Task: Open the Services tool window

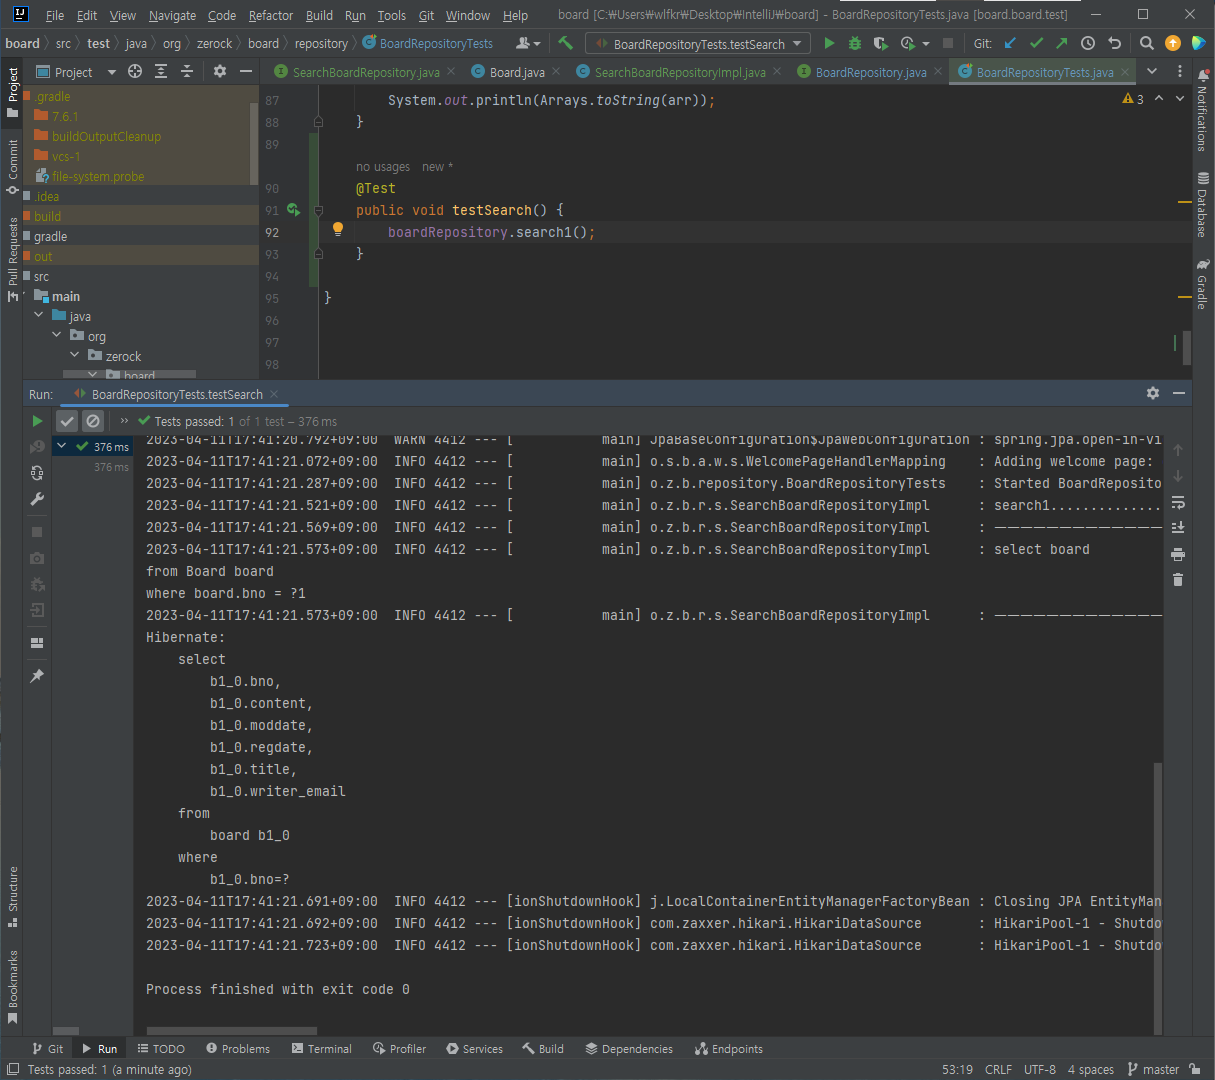Action: [x=475, y=1049]
